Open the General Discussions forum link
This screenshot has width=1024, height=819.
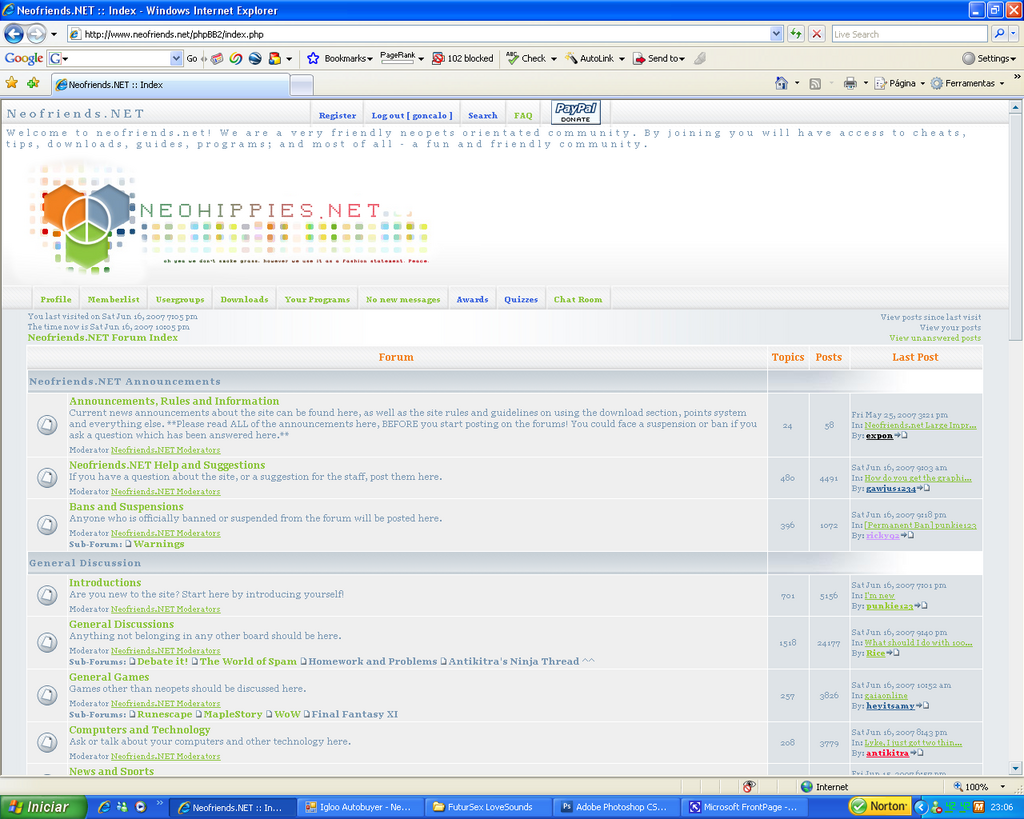click(121, 624)
